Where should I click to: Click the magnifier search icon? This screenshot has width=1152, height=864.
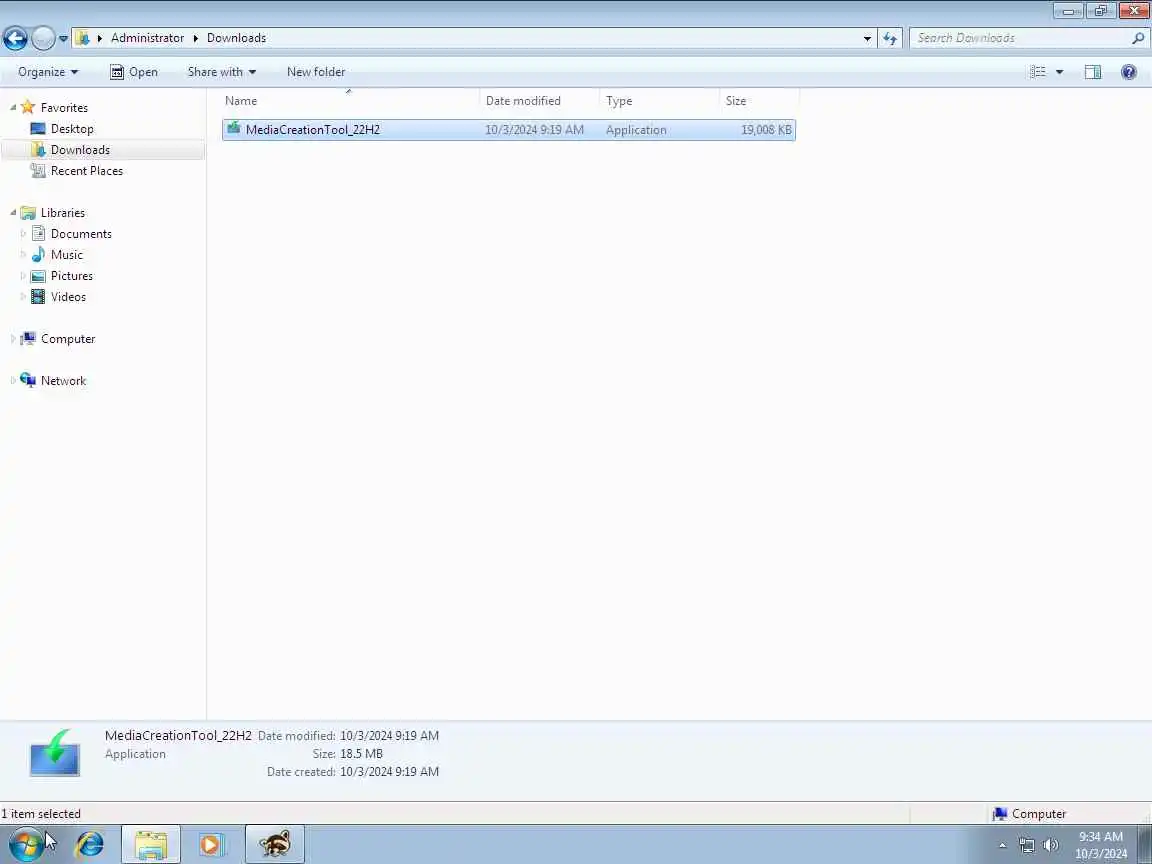click(x=1138, y=38)
